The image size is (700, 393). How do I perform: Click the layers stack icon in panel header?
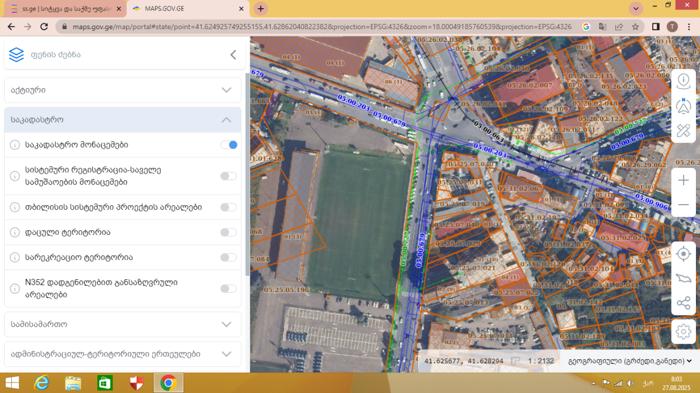[x=17, y=54]
